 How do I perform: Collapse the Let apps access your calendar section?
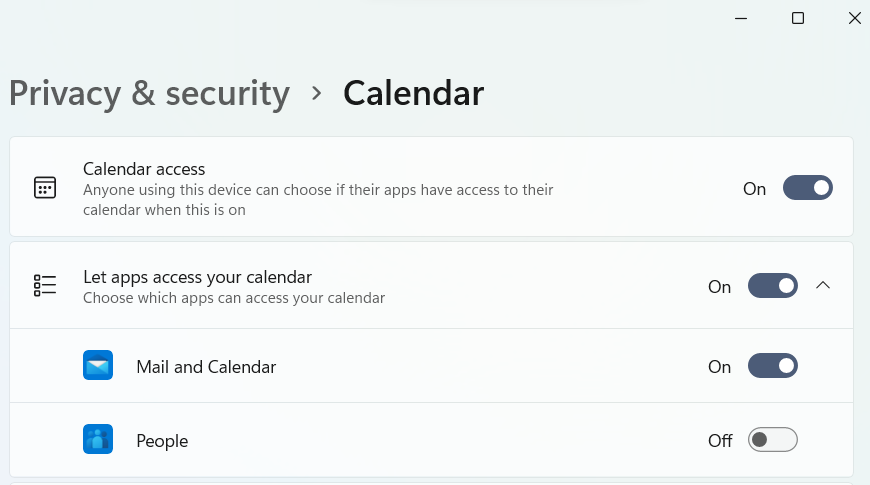823,286
